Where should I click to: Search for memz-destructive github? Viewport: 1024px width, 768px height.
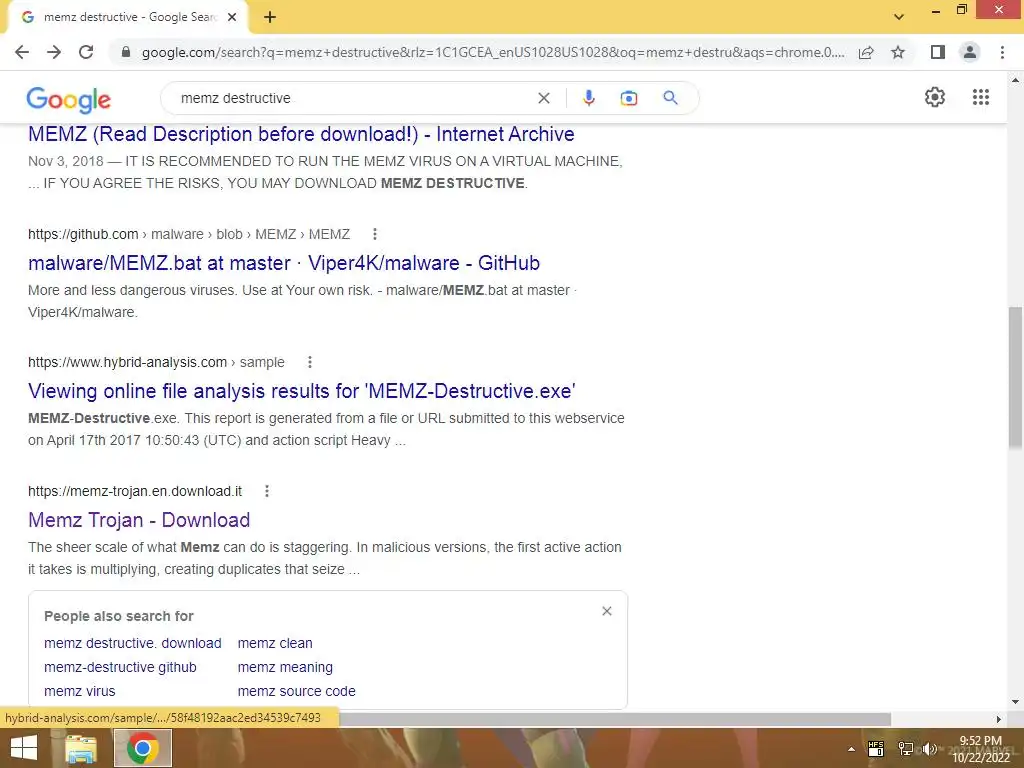pos(120,667)
